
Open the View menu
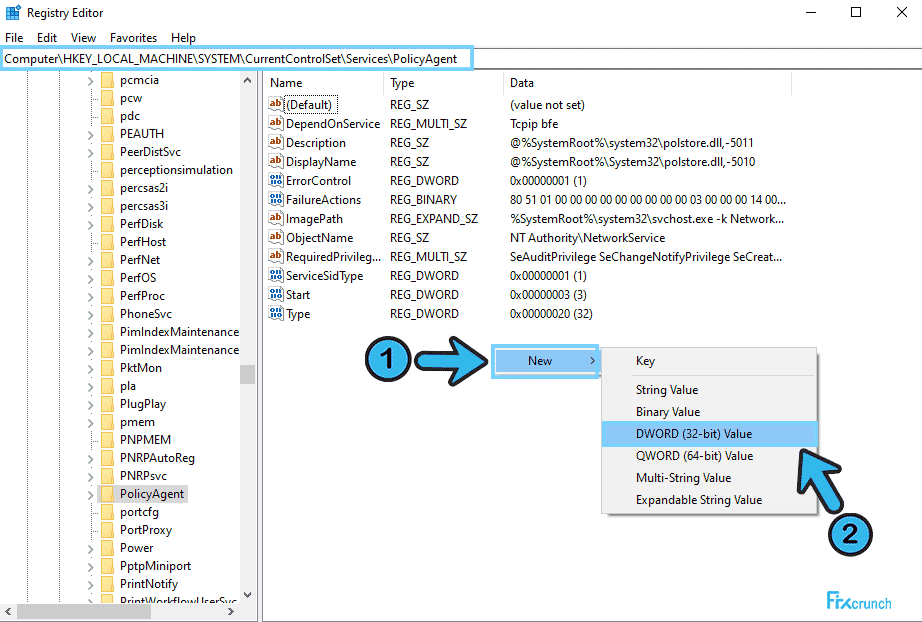point(83,38)
